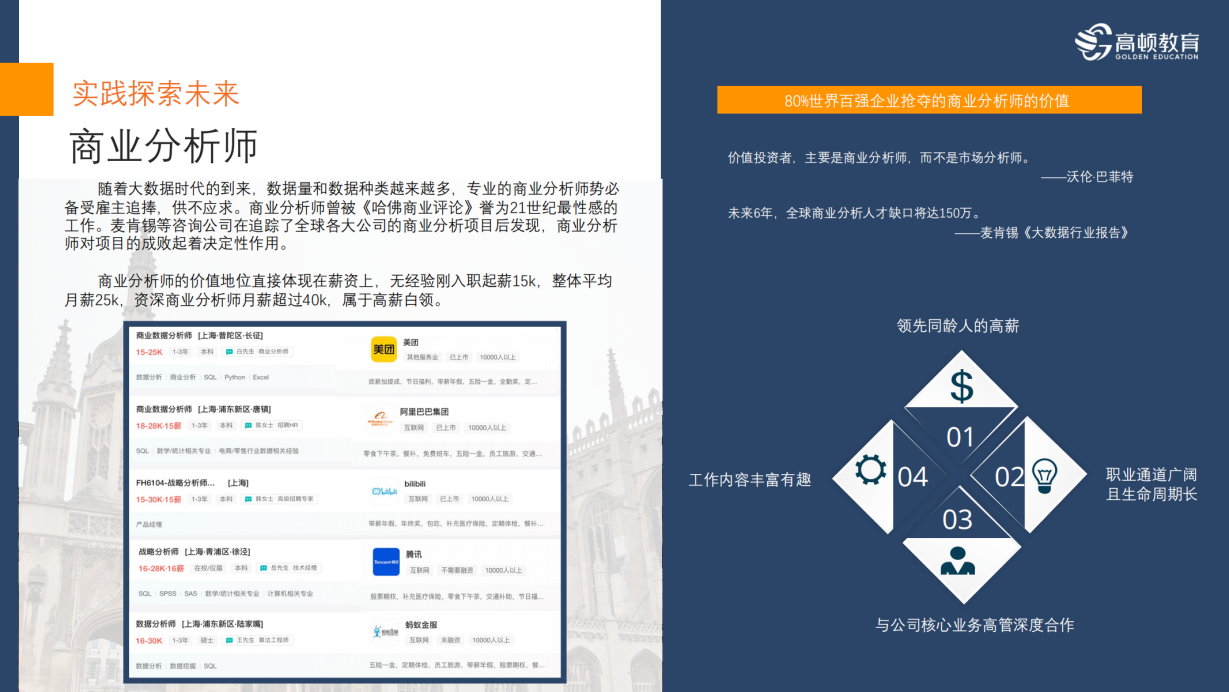This screenshot has width=1229, height=692.
Task: Click the businessman icon below 03
Action: pos(957,561)
